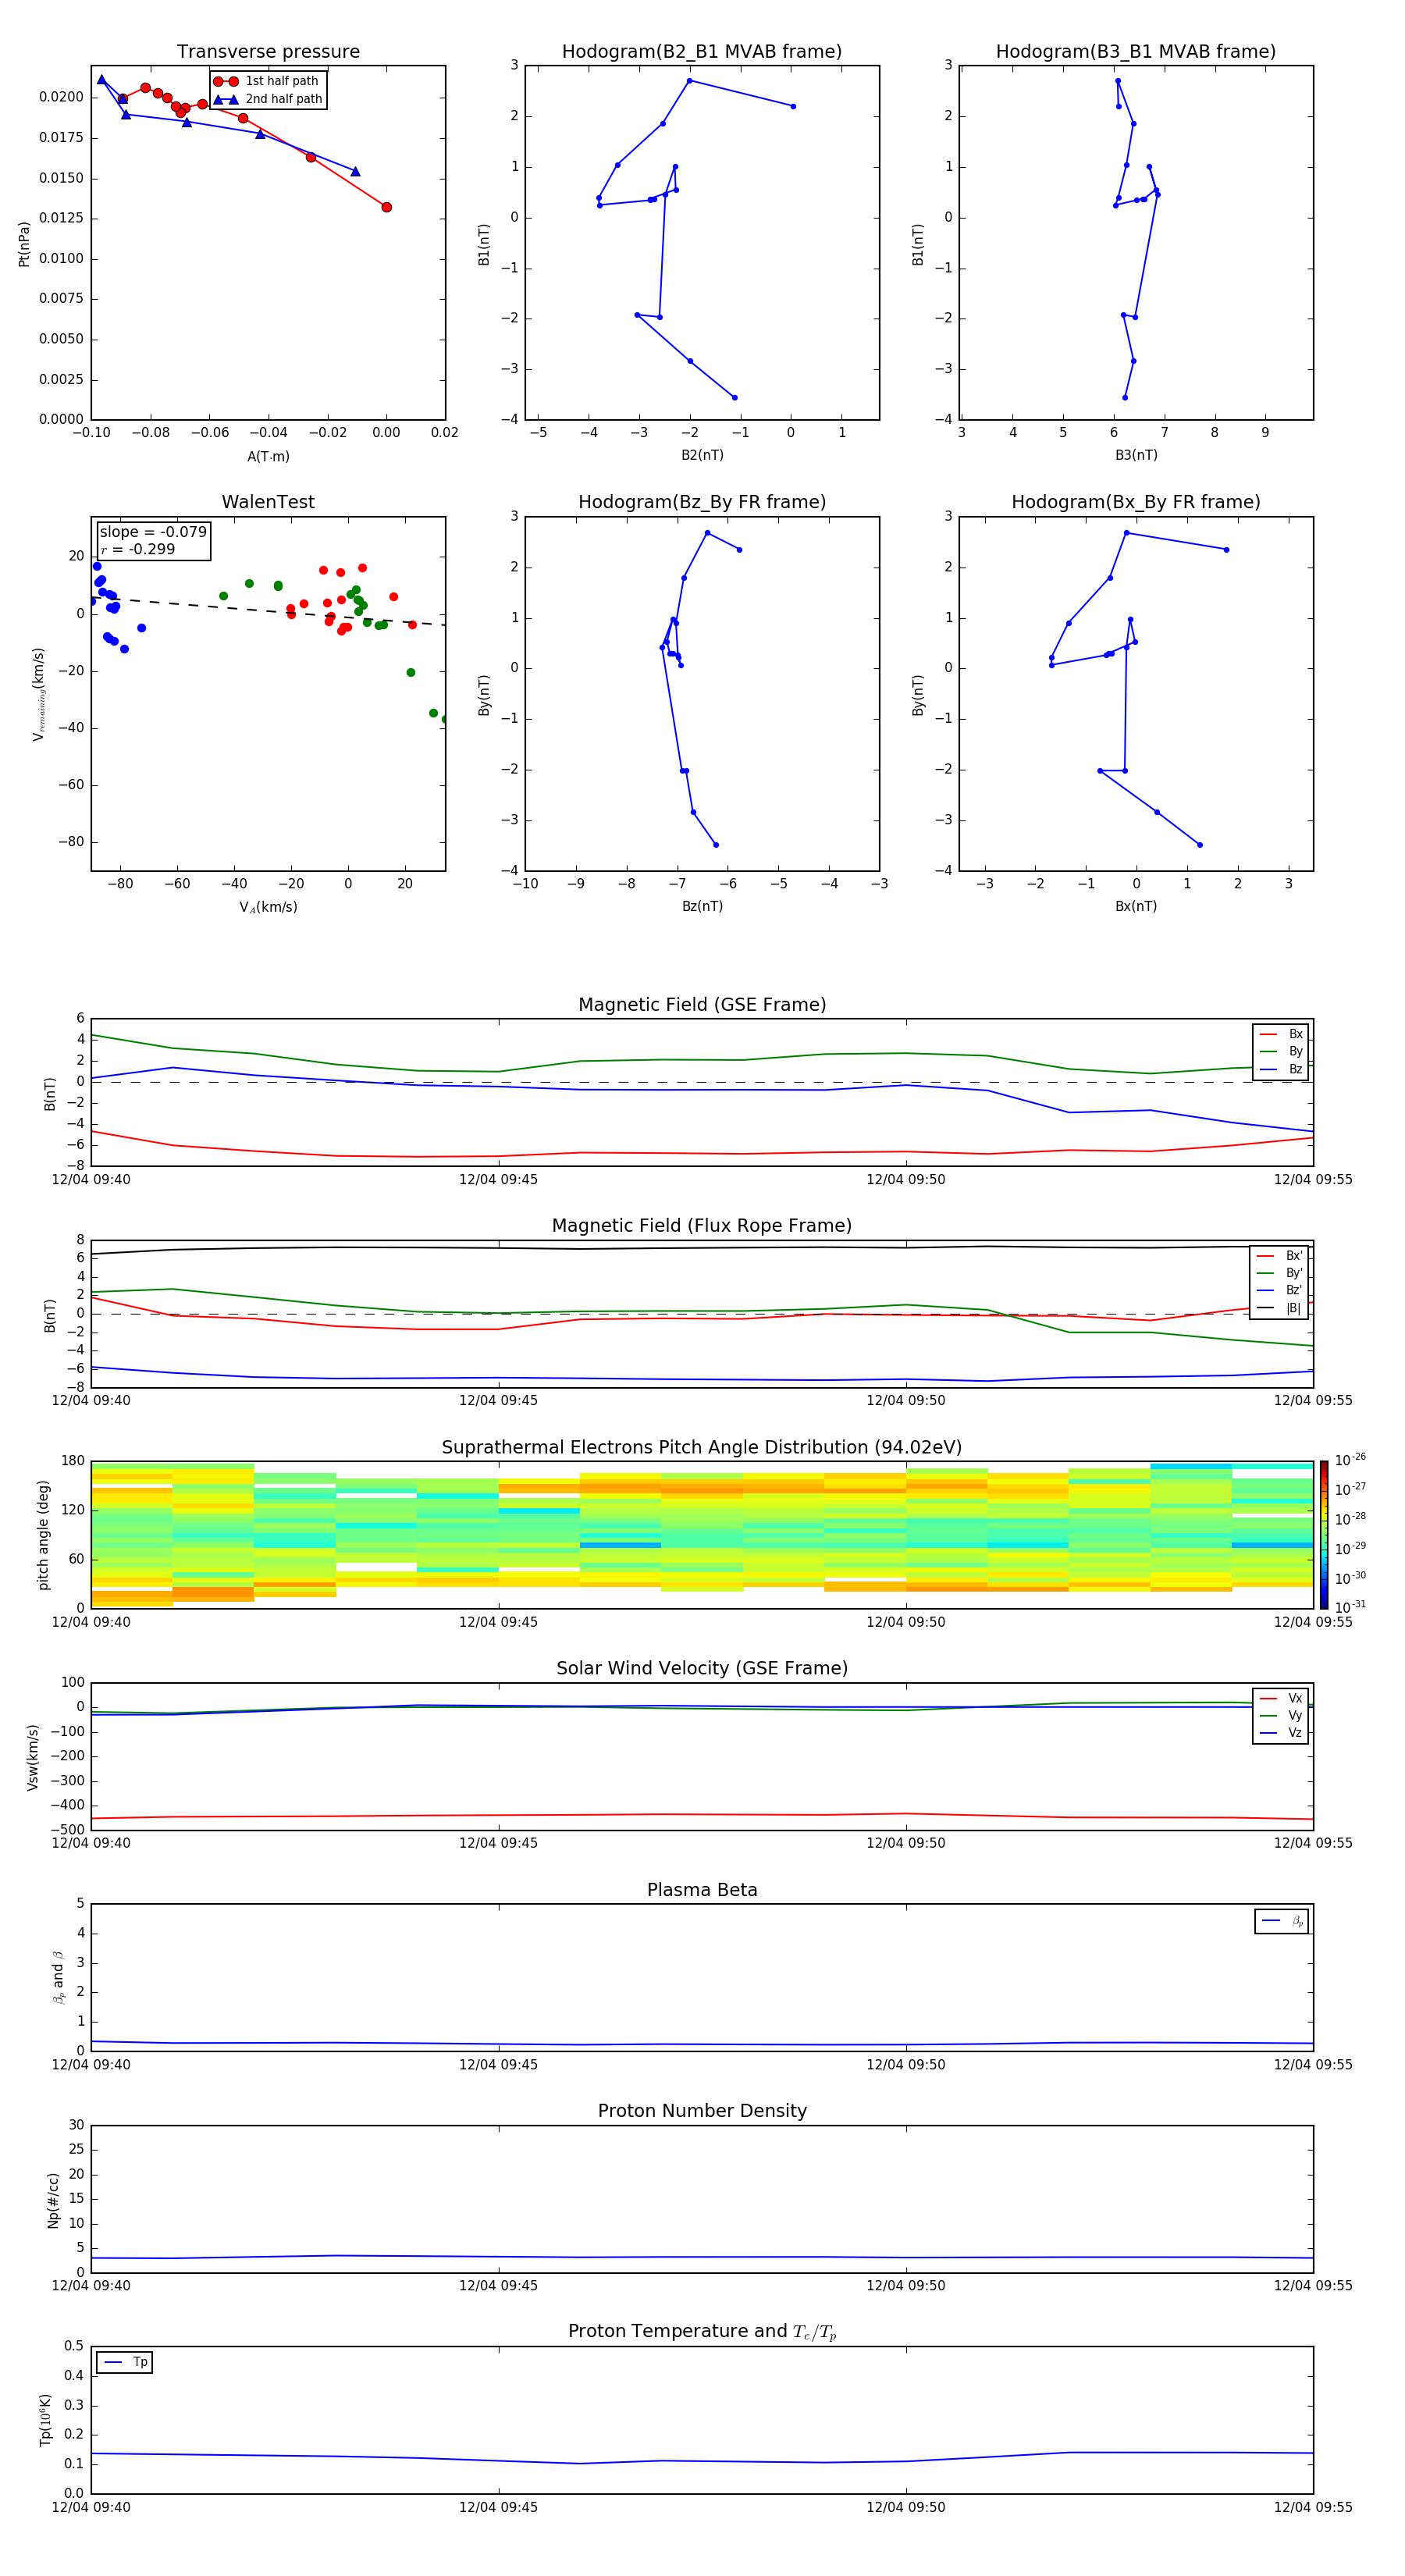
Task: Click the "Solar Wind Velocity (GSE Frame)" title
Action: click(701, 1668)
